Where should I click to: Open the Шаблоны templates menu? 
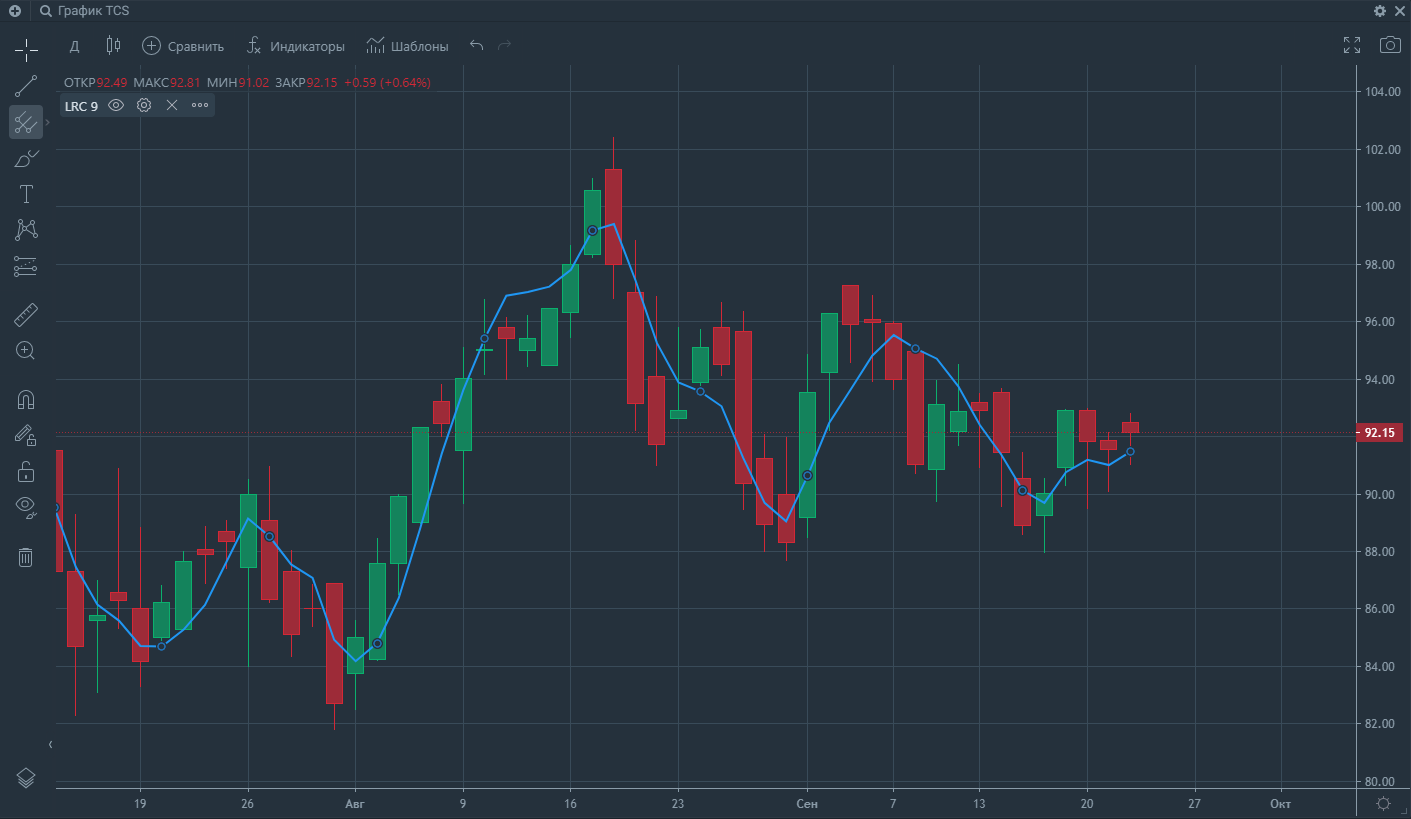point(407,46)
